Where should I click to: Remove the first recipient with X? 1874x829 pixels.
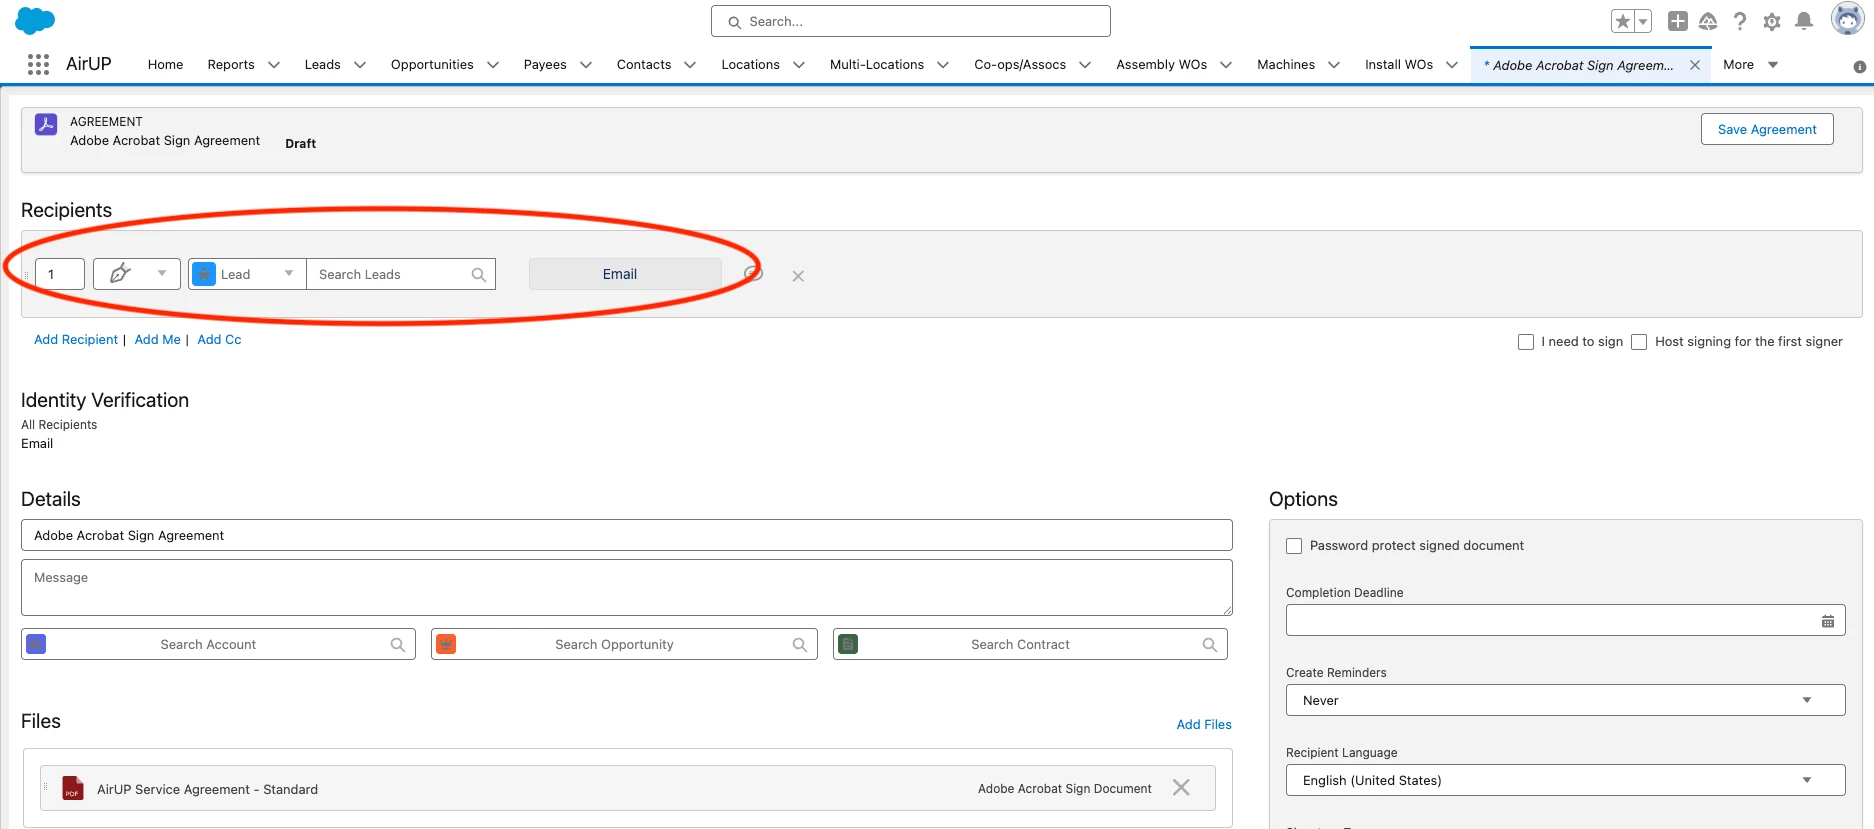click(798, 276)
